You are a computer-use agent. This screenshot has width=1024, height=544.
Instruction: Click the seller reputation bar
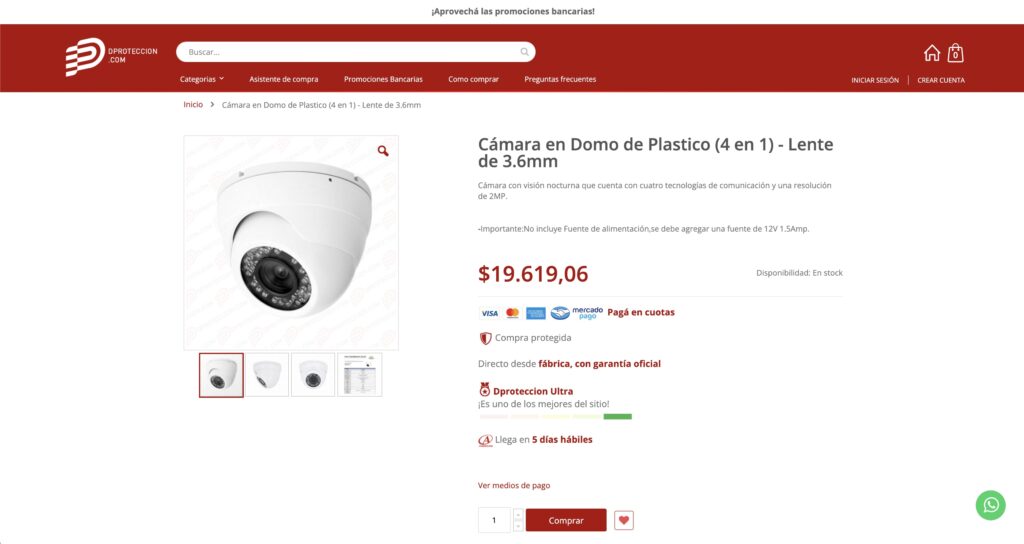[555, 416]
